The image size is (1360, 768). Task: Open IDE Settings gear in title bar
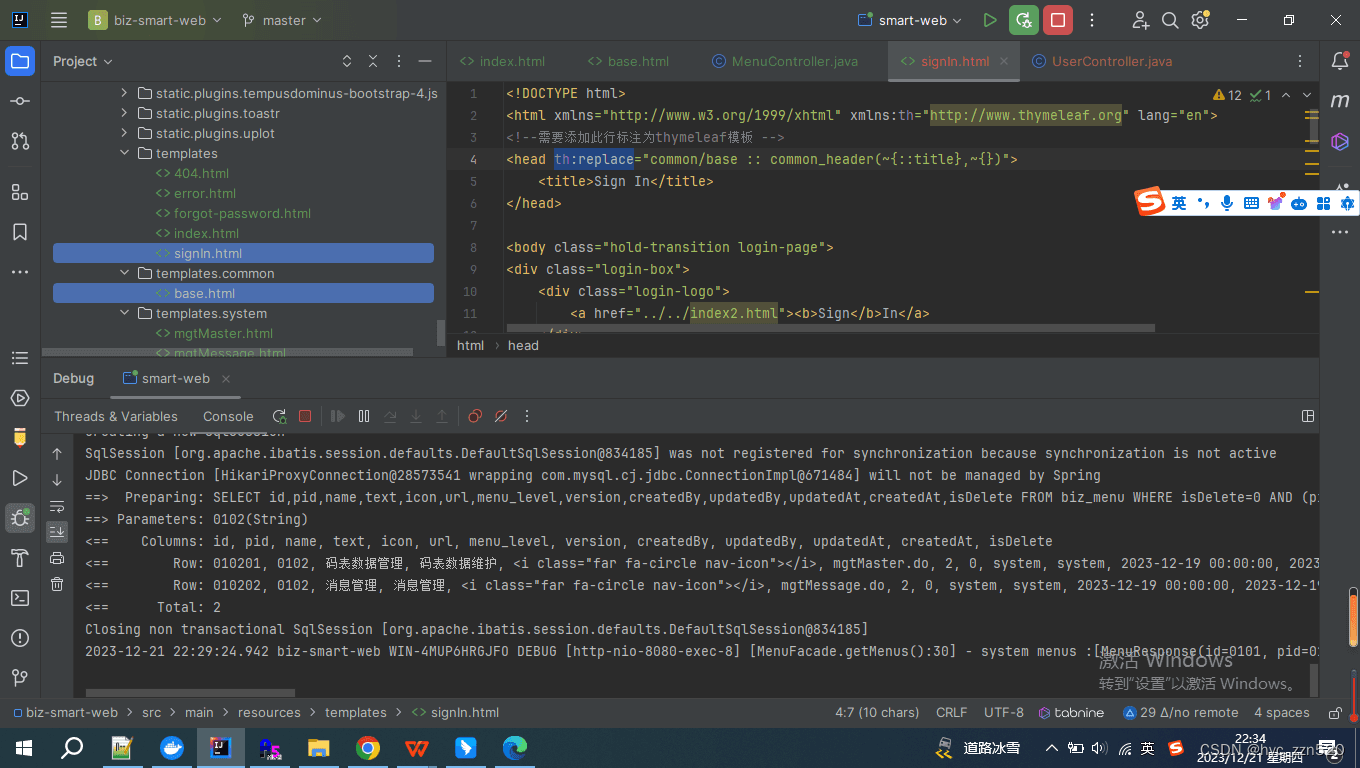pos(1200,19)
